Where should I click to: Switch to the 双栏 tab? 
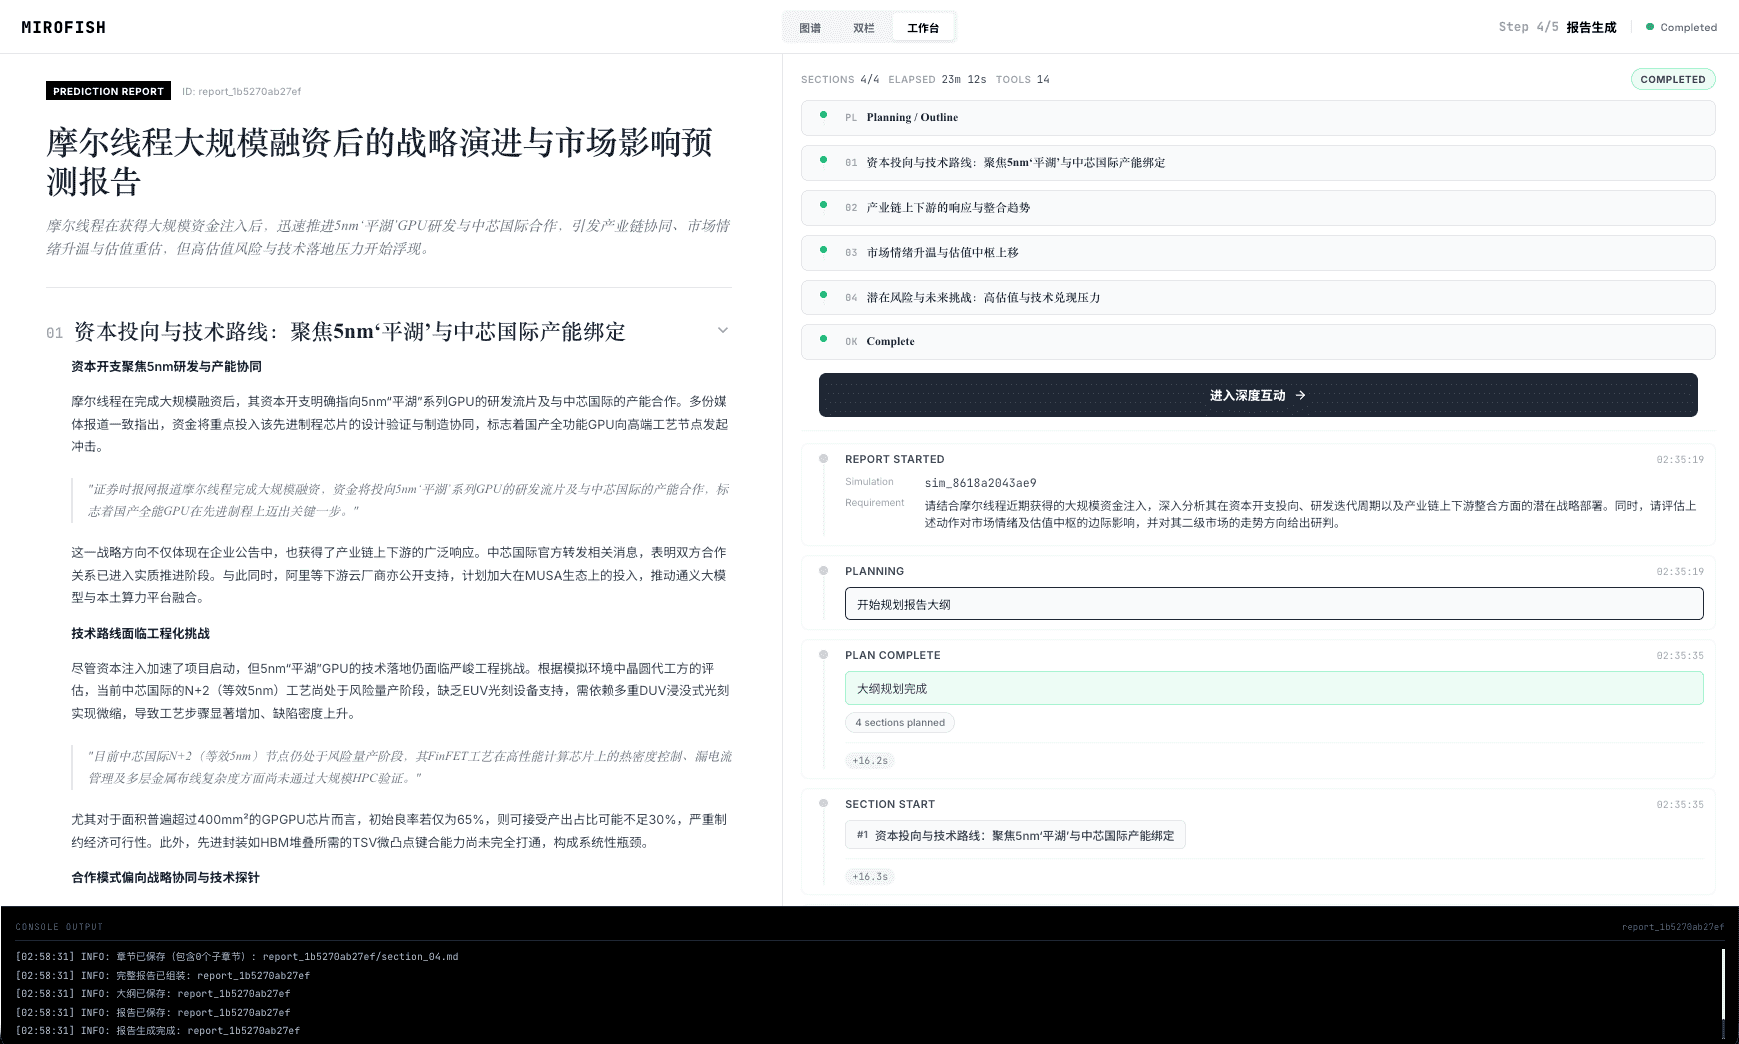coord(864,27)
